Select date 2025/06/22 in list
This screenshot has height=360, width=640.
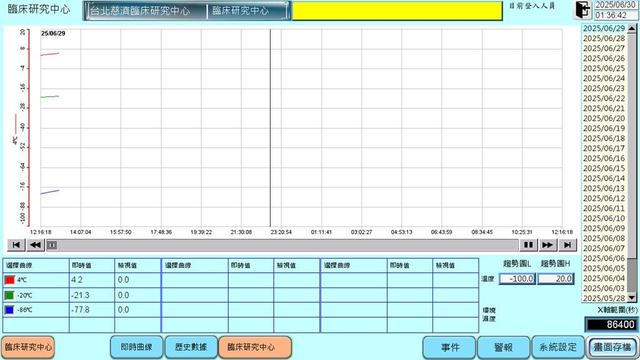tap(604, 98)
